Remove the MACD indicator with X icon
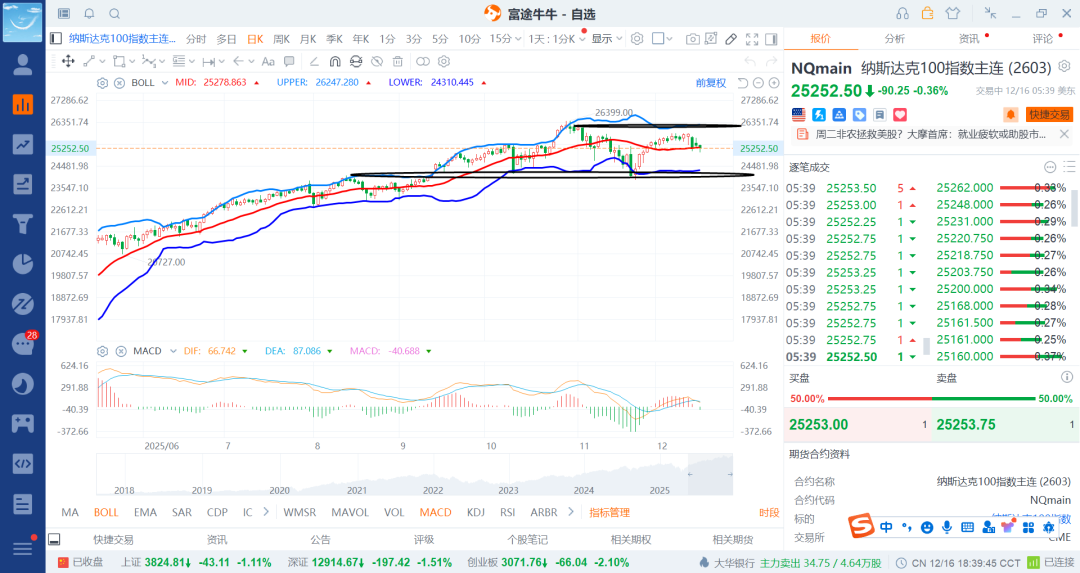Screen dimensions: 1080x573 pyautogui.click(x=121, y=351)
